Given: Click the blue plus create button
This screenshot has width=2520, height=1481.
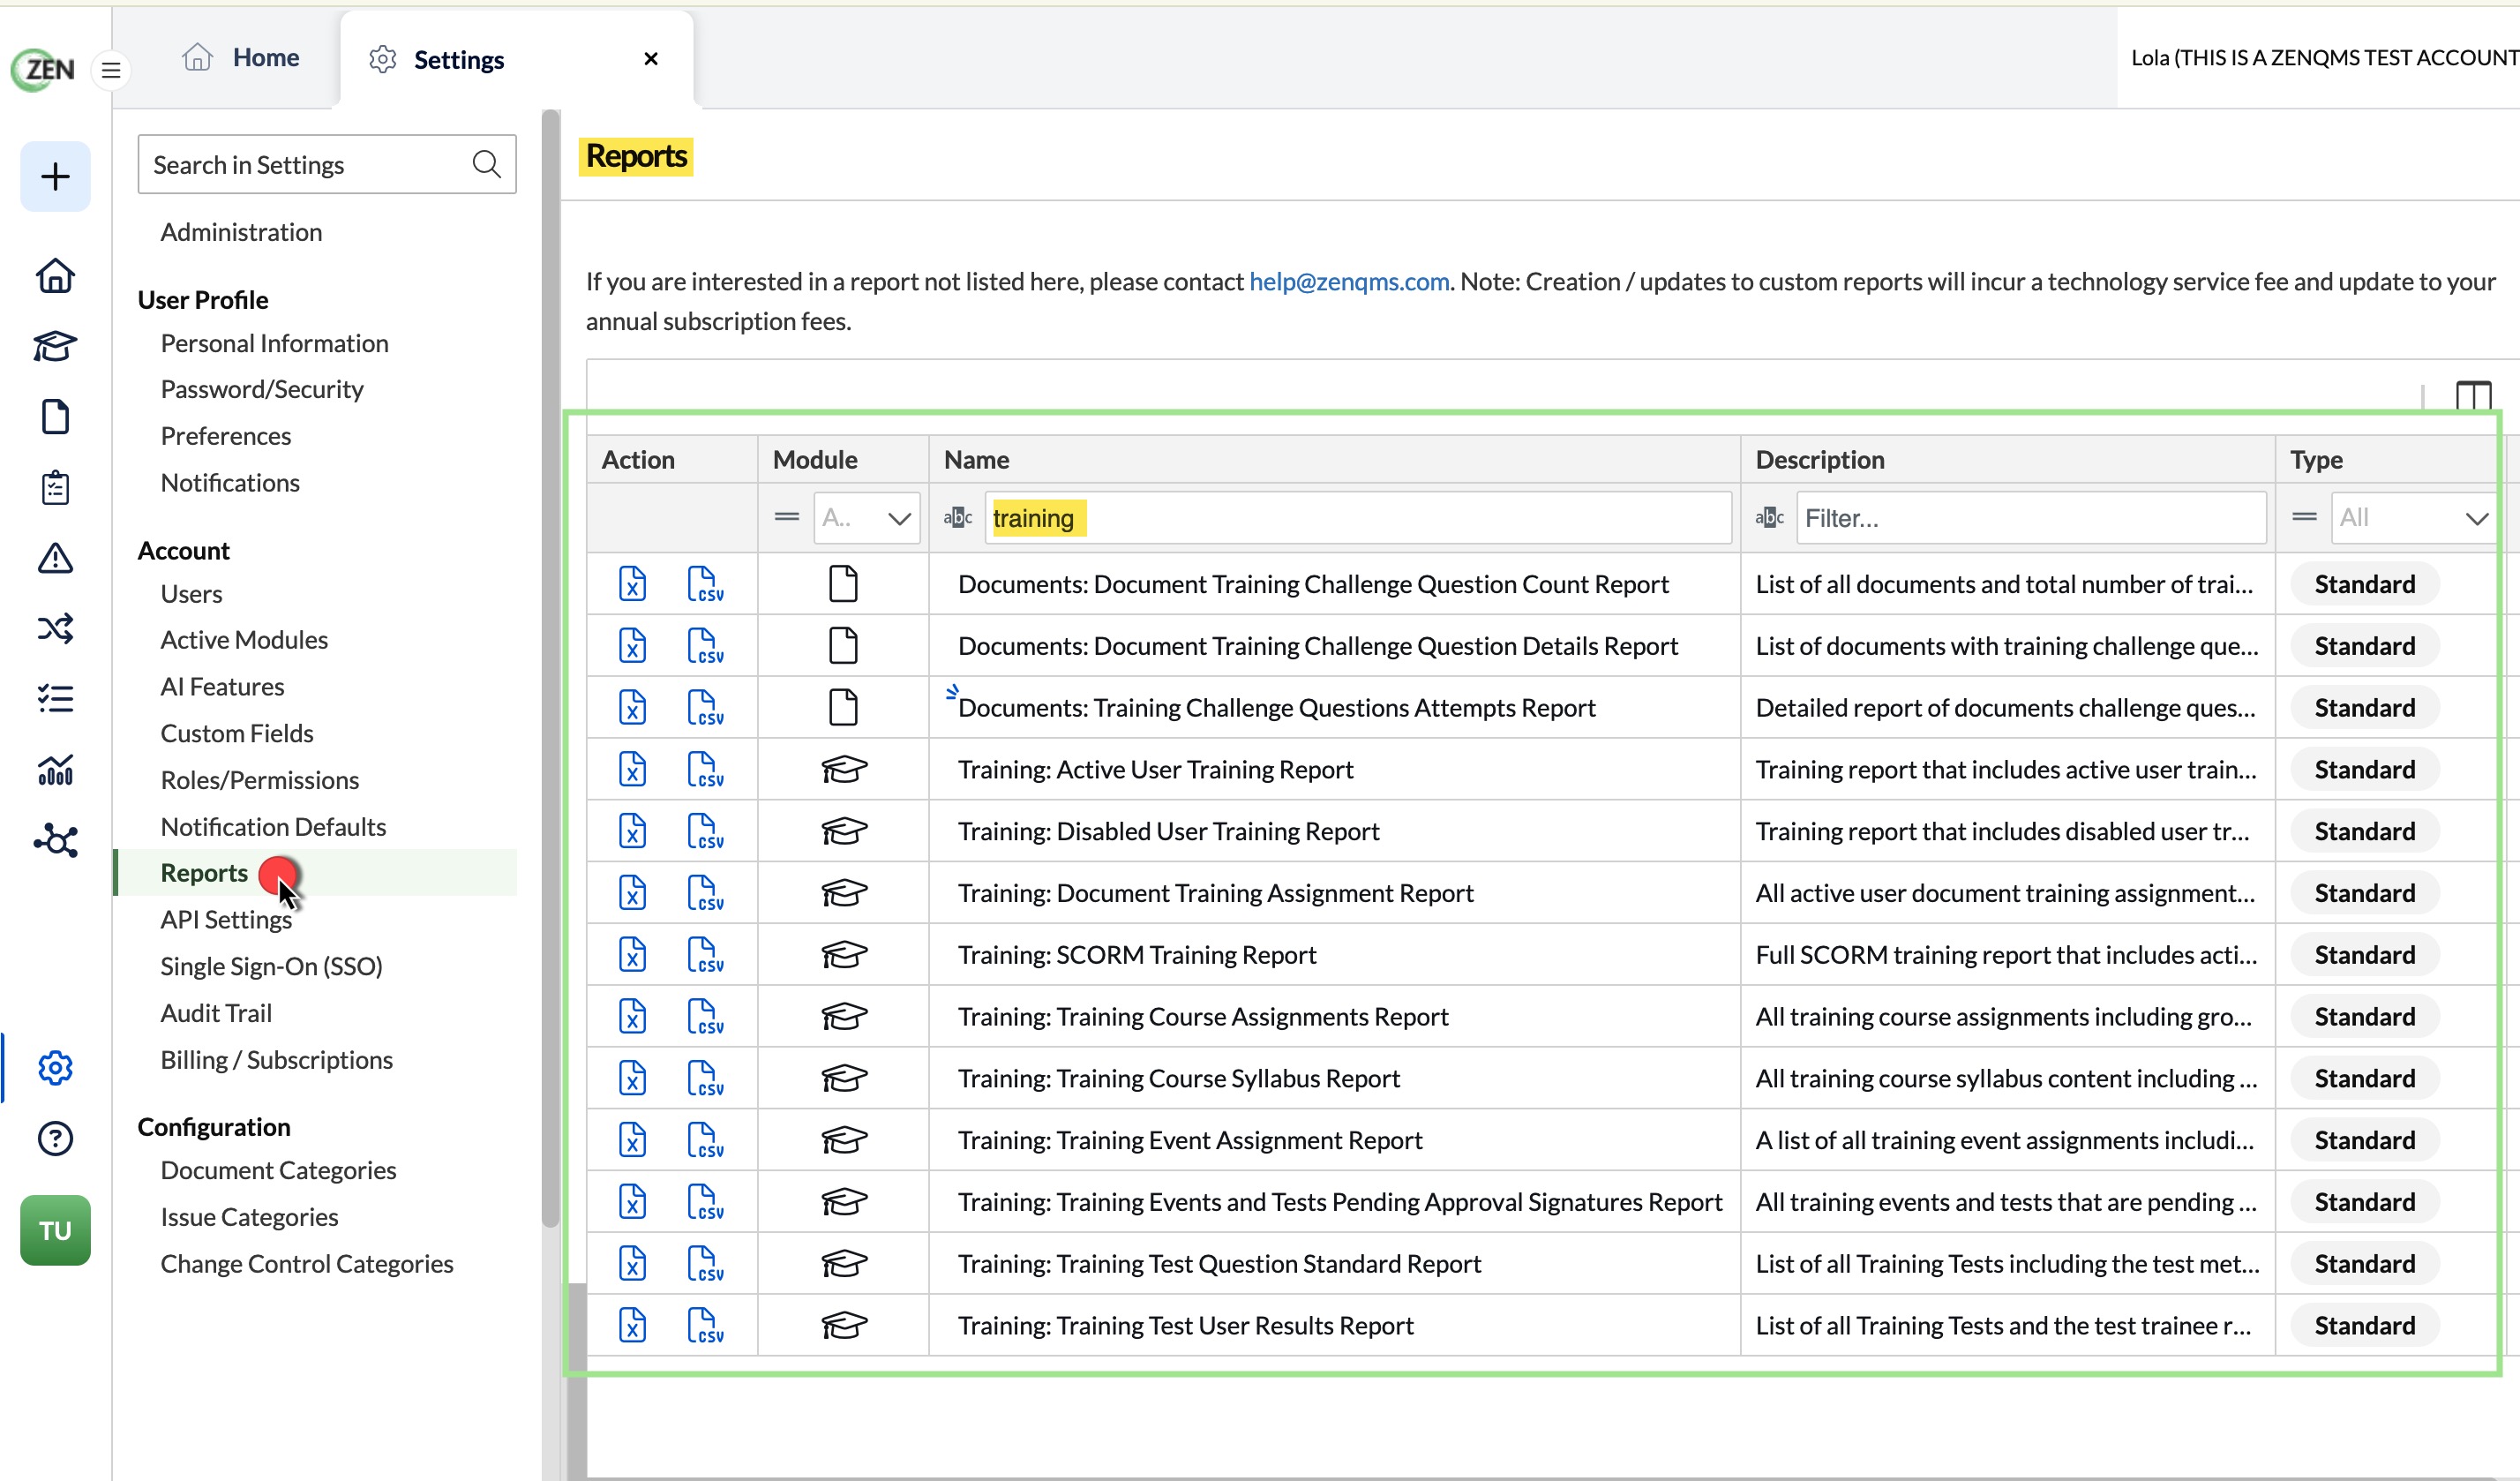Looking at the screenshot, I should click(55, 177).
